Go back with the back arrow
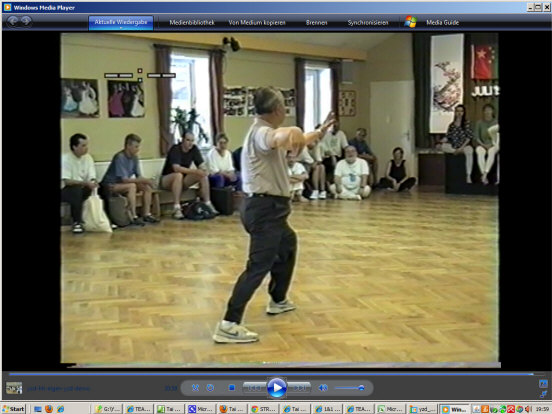The height and width of the screenshot is (414, 552). tap(13, 21)
